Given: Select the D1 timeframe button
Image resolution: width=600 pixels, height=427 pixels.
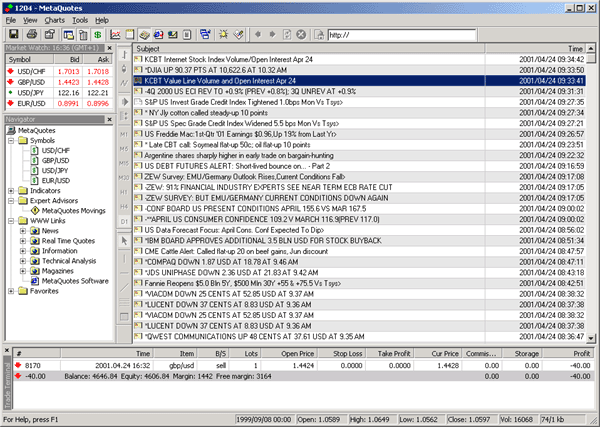Looking at the screenshot, I should tap(124, 221).
